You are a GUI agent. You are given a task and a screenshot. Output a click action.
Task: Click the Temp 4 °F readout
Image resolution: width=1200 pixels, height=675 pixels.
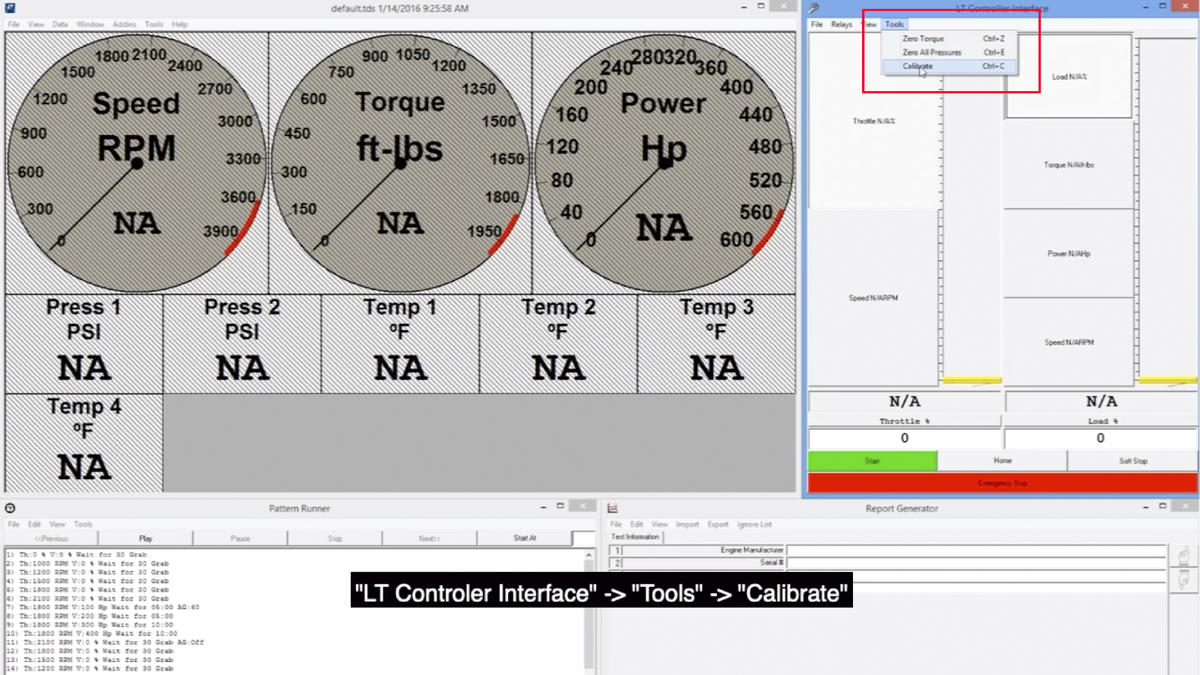point(84,441)
